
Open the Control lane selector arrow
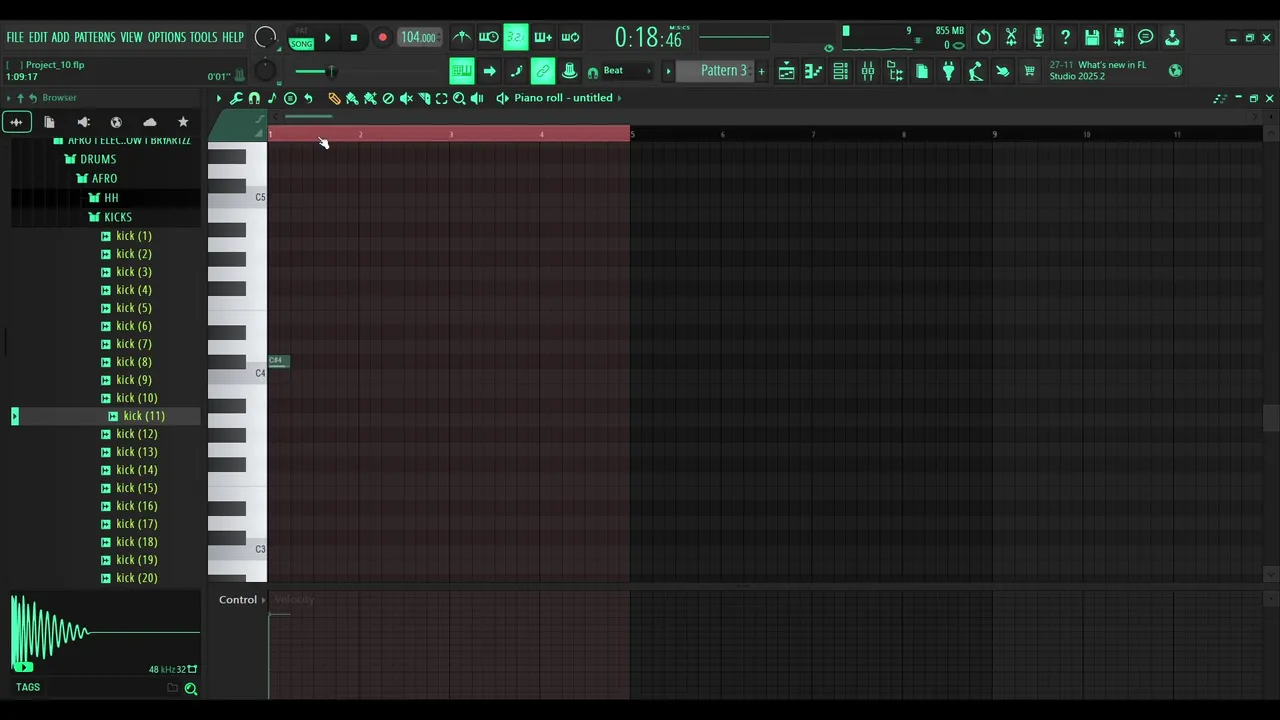tap(264, 600)
